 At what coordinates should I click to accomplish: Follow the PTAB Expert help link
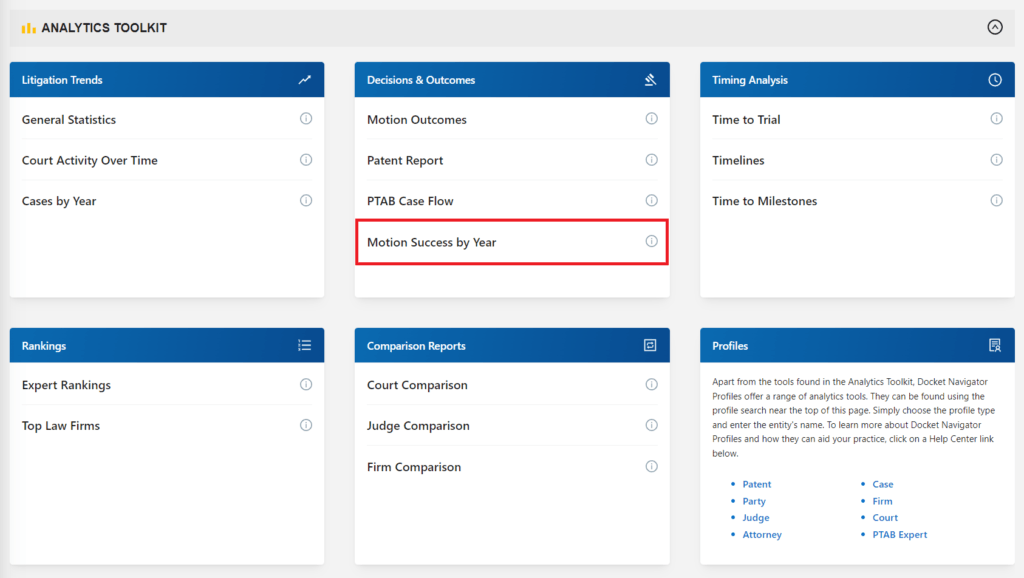coord(899,534)
